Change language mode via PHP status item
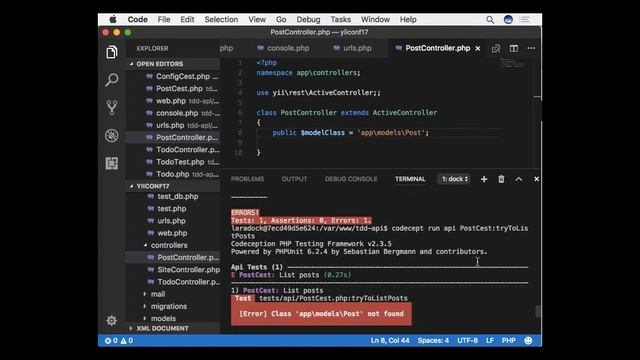The image size is (640, 360). (x=509, y=340)
